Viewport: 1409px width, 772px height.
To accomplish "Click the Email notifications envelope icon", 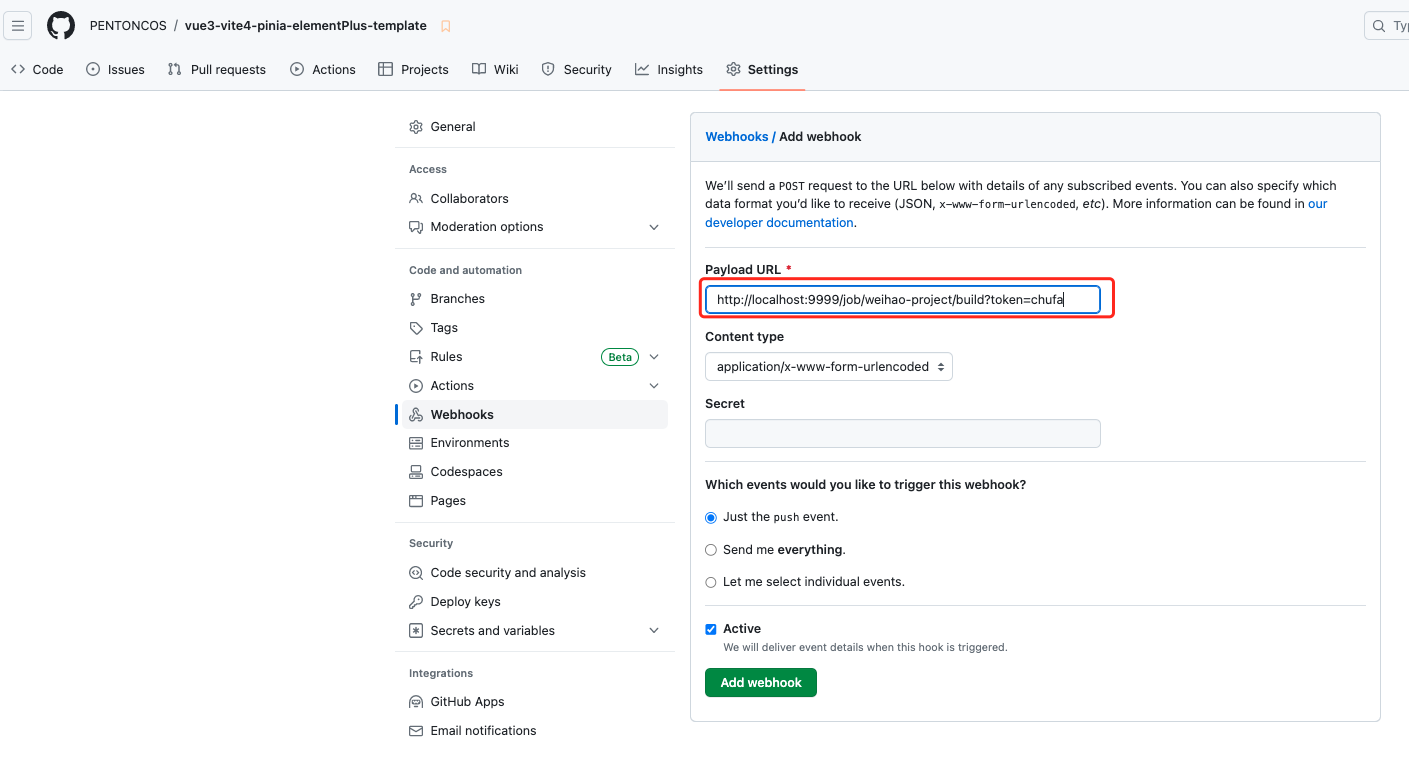I will click(x=416, y=731).
